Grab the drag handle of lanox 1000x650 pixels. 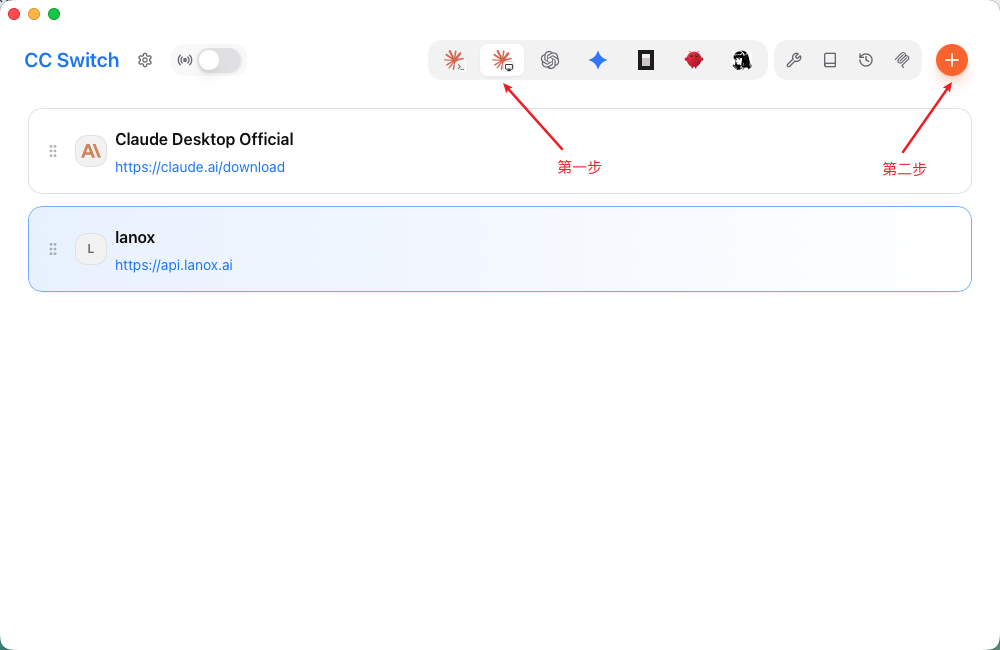tap(53, 249)
